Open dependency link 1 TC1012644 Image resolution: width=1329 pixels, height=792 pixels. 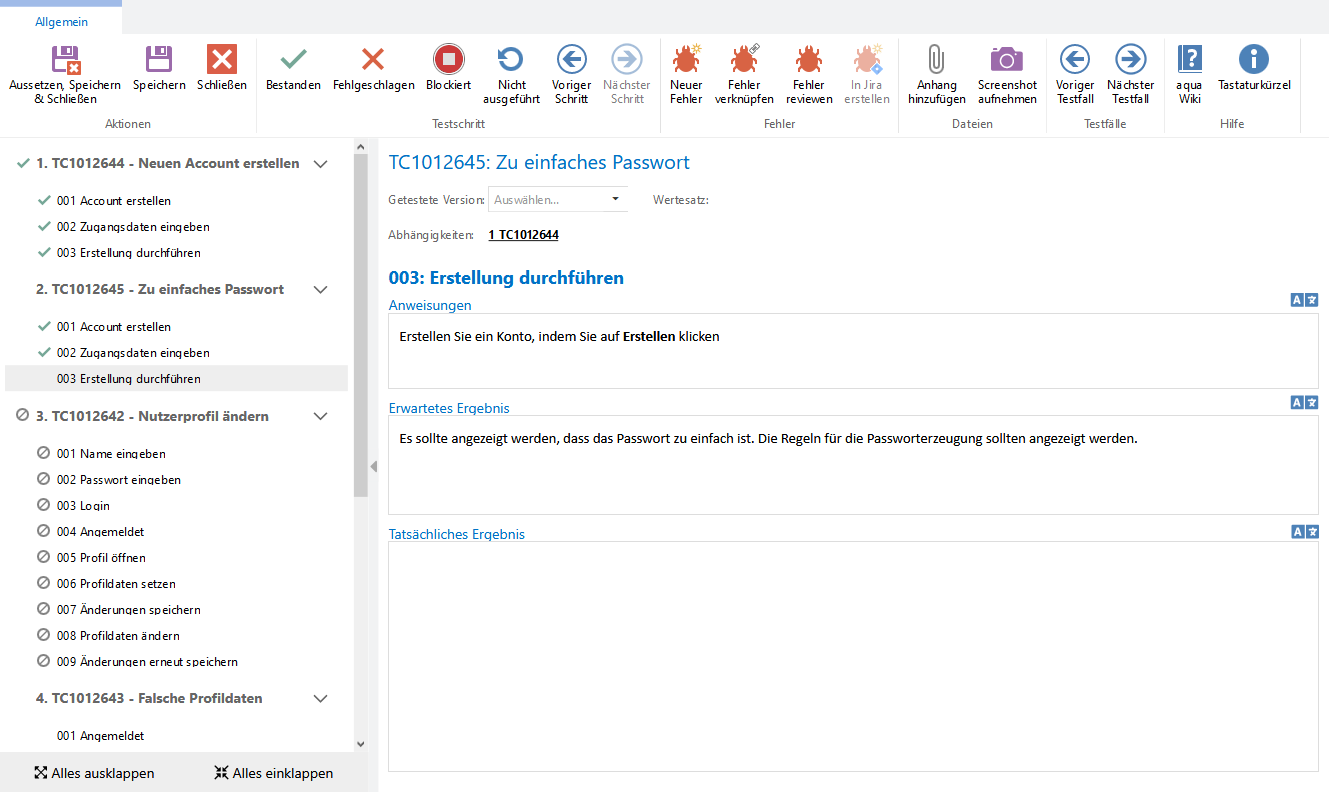(x=523, y=235)
